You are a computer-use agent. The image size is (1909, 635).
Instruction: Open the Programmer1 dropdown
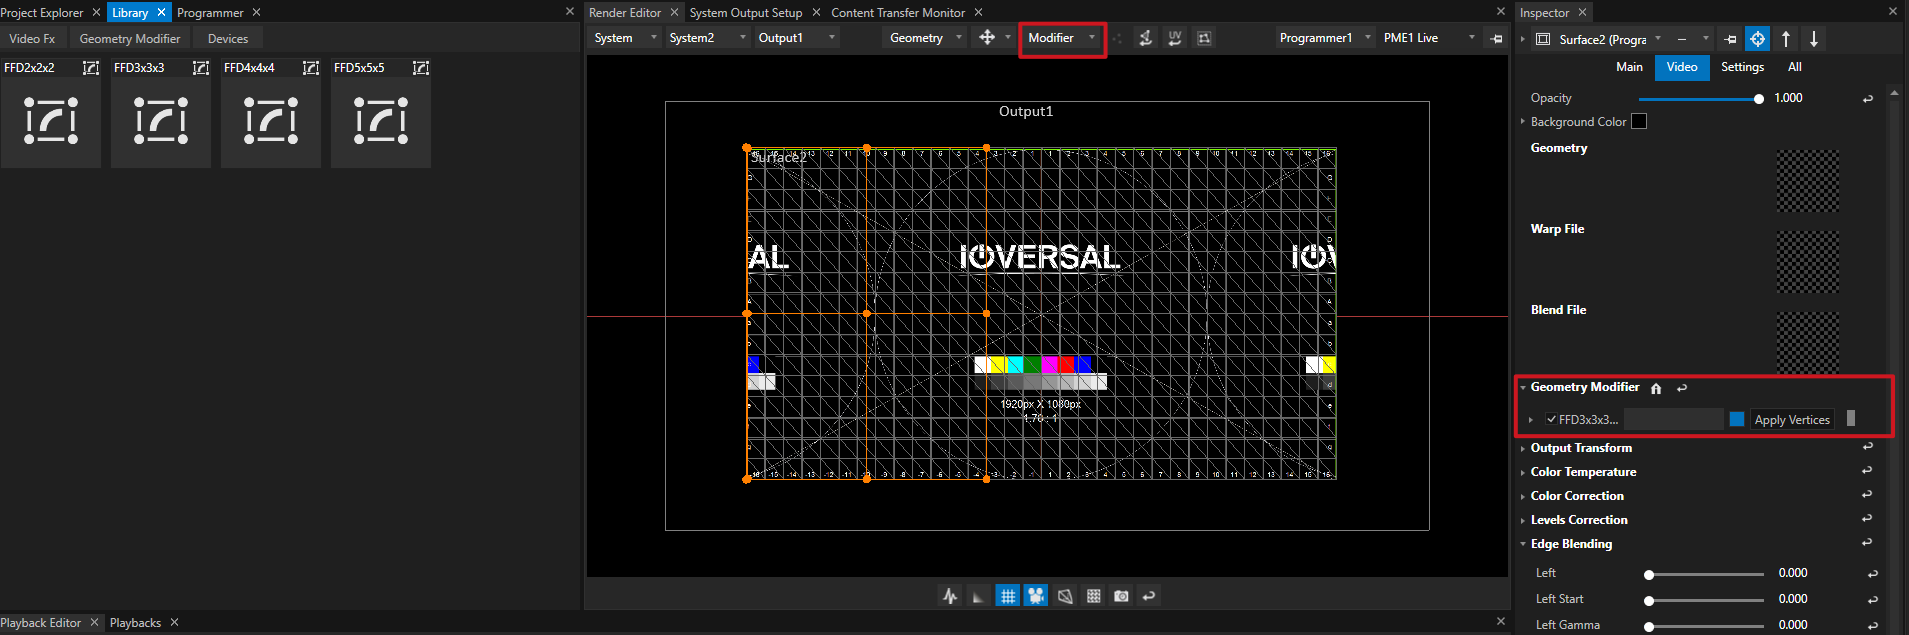click(1325, 38)
